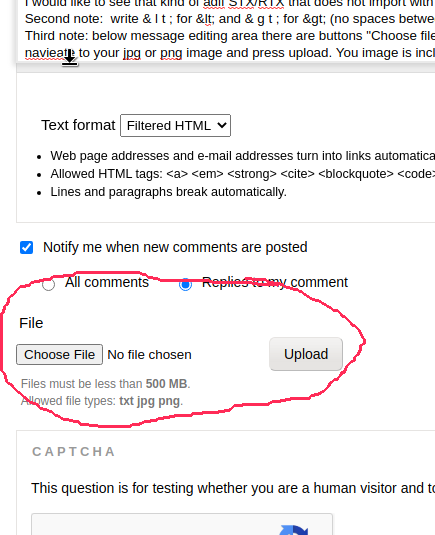Select the Replies to my comment radio button
This screenshot has width=435, height=535.
(185, 285)
